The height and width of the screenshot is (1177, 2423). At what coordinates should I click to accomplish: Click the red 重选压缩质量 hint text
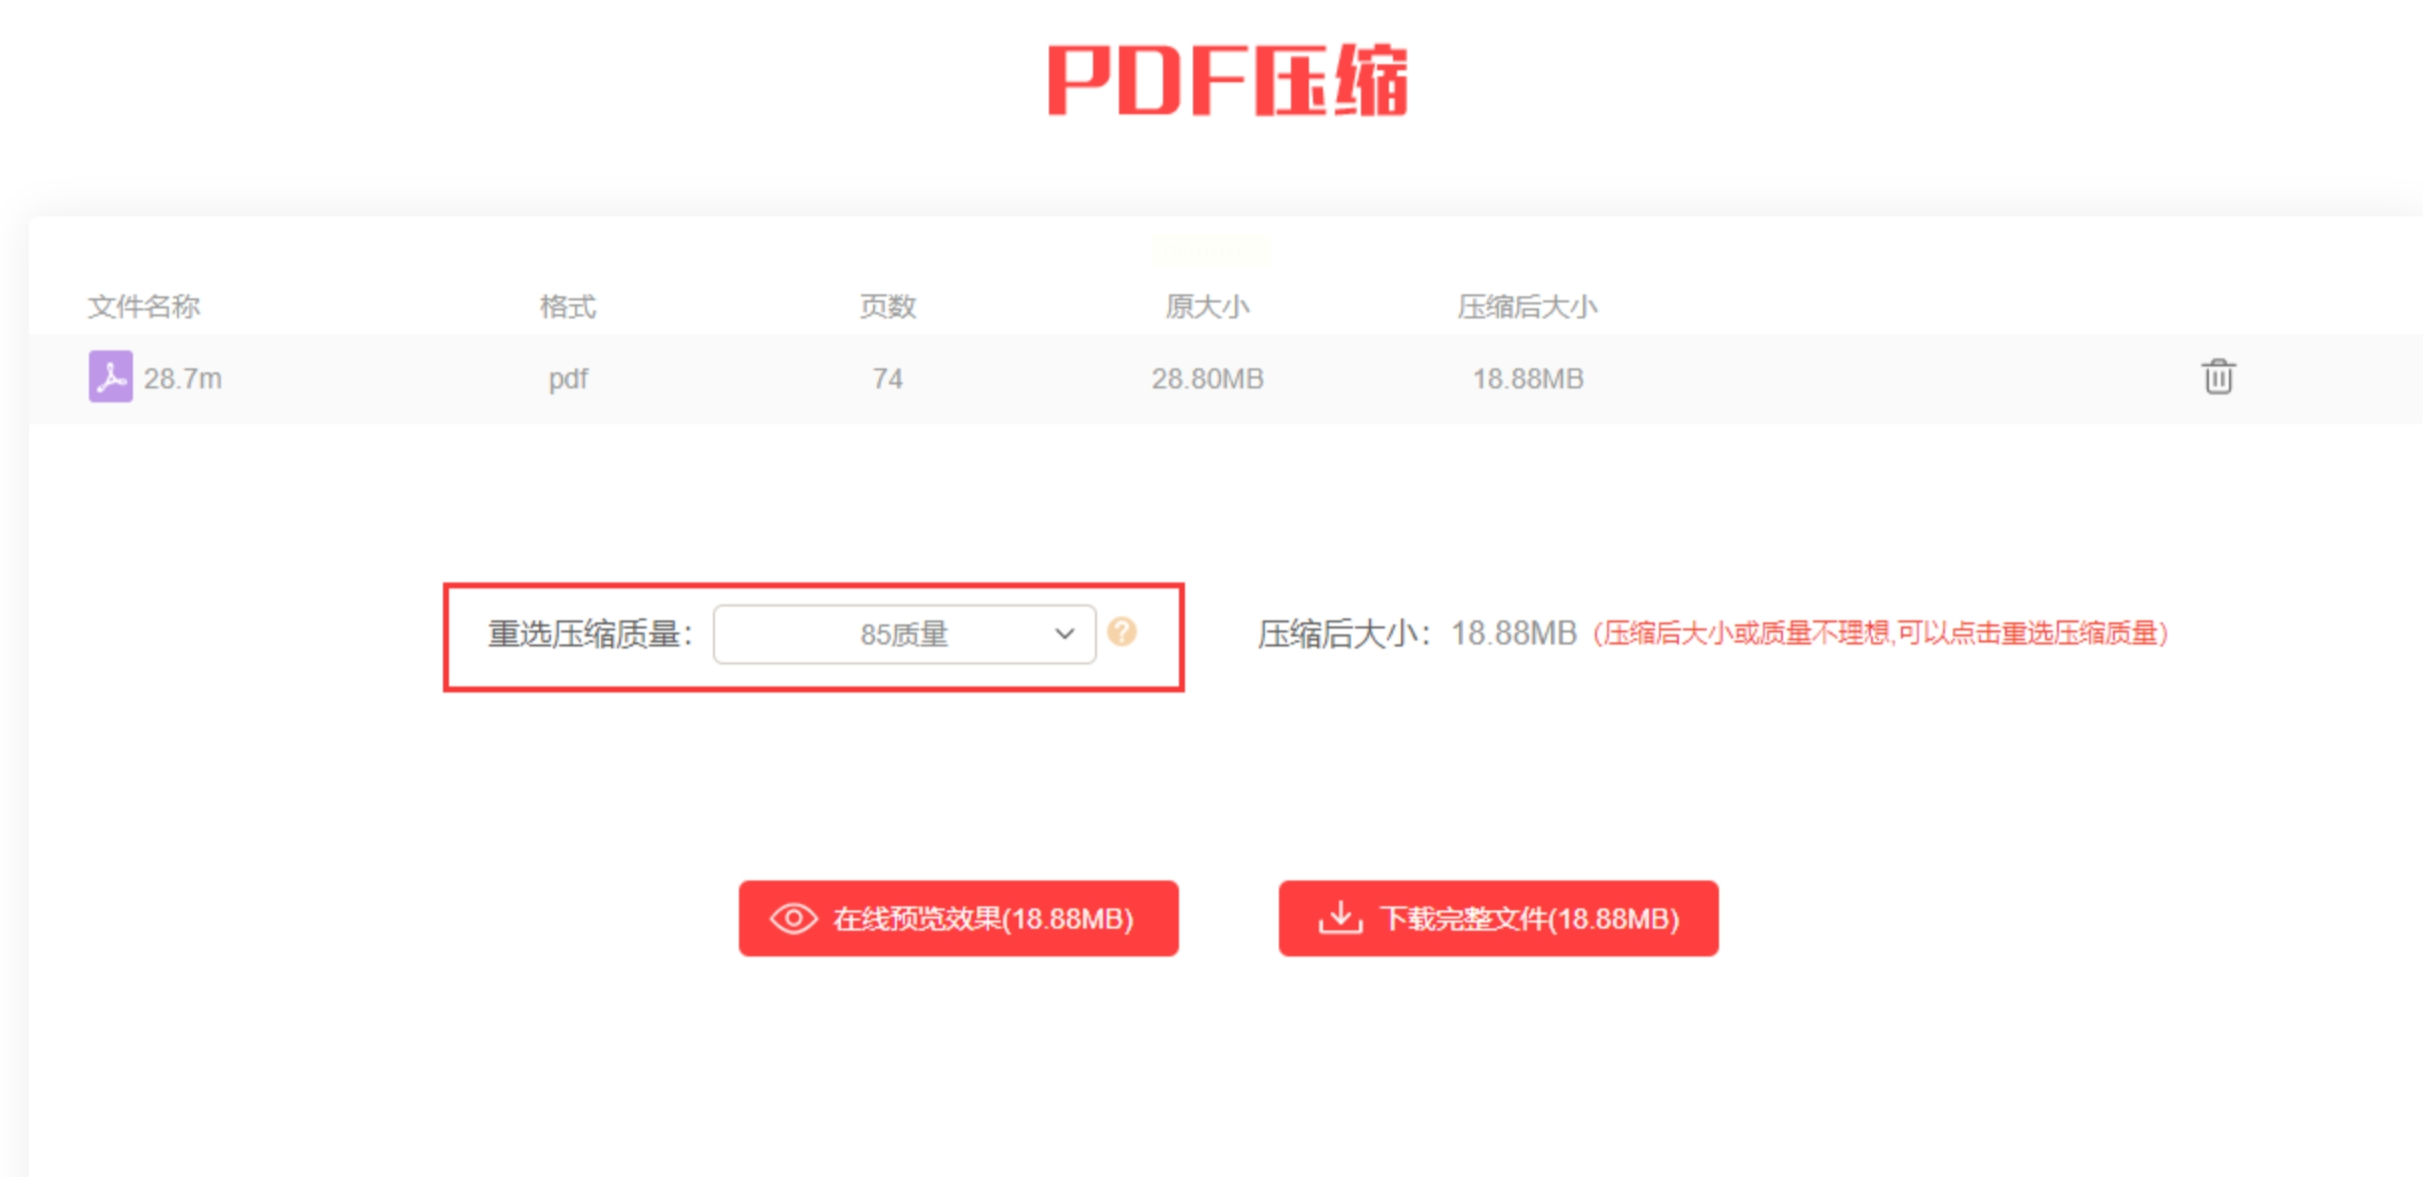click(x=1879, y=634)
